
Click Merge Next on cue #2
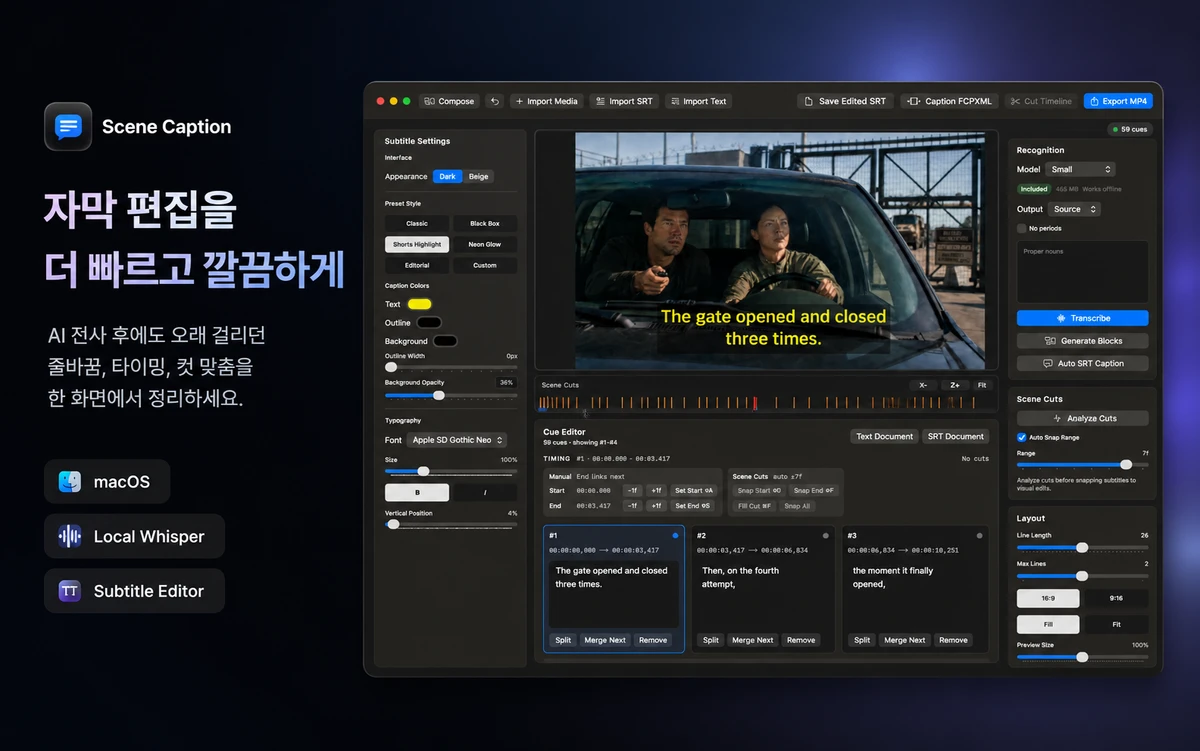pyautogui.click(x=752, y=640)
